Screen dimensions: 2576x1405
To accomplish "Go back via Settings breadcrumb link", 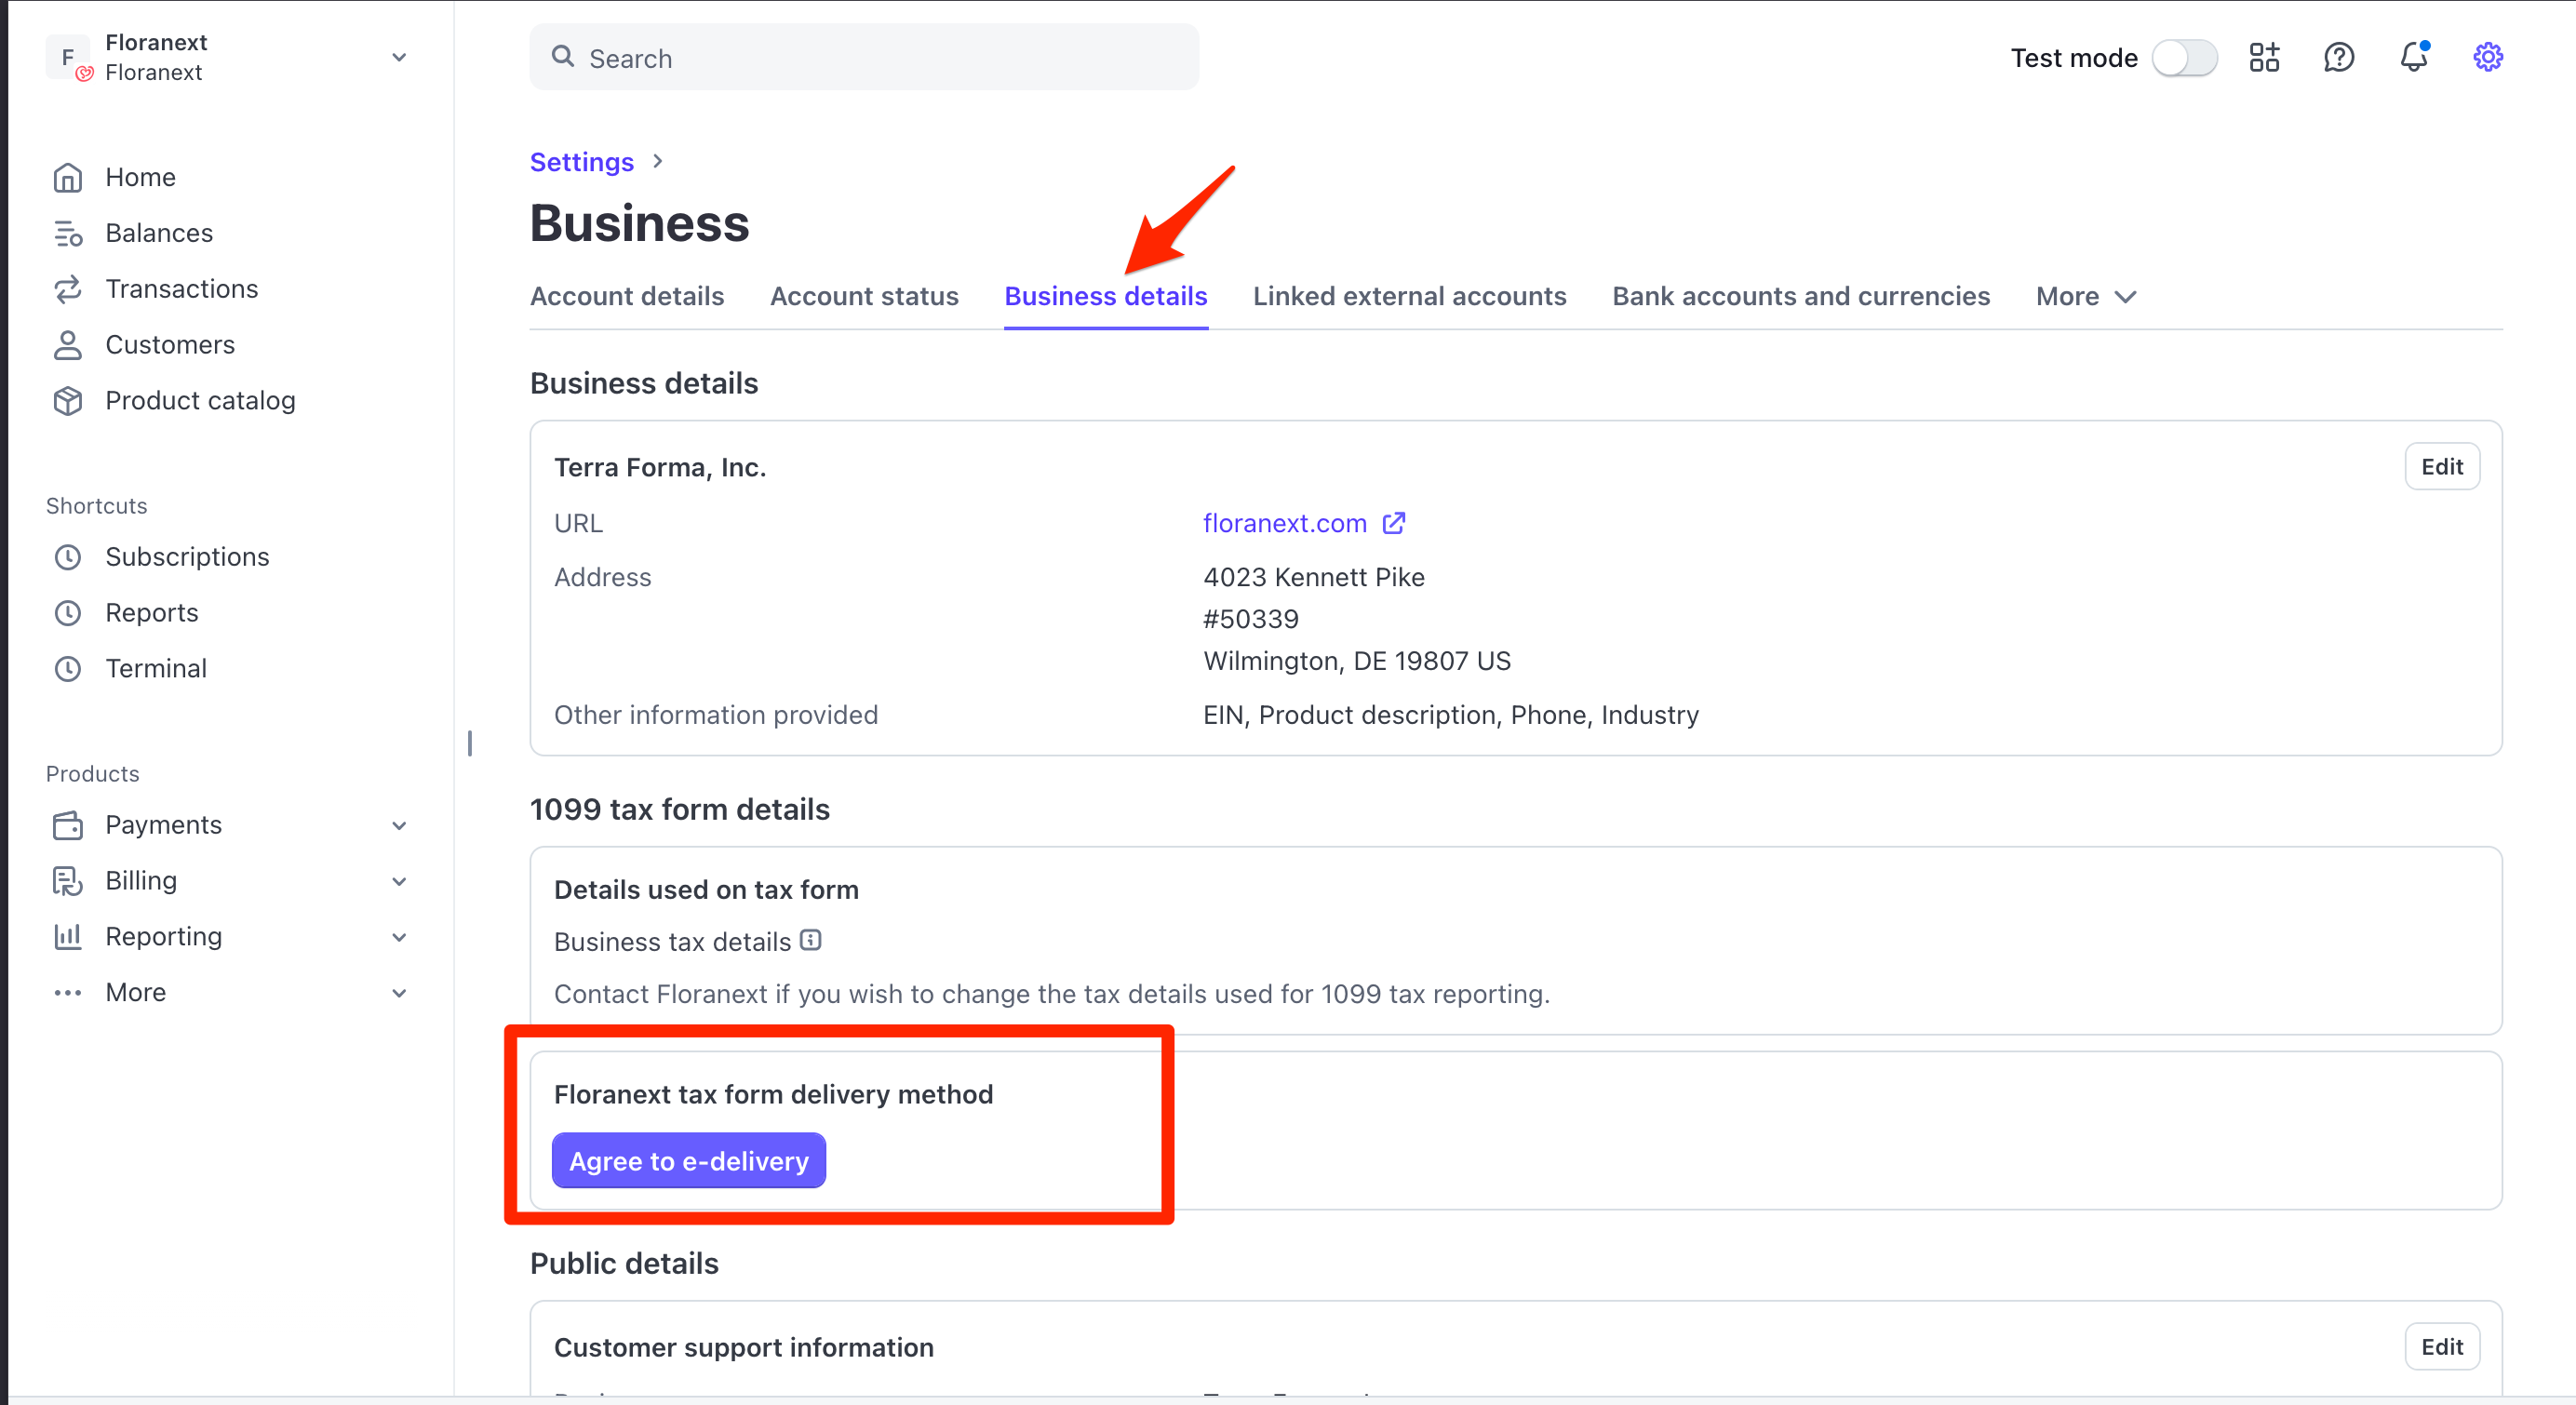I will pyautogui.click(x=581, y=162).
